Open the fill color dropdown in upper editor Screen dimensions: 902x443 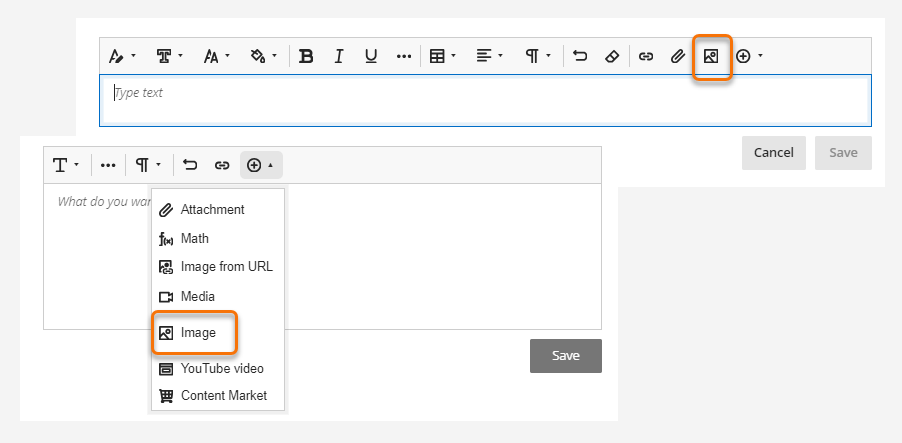263,56
